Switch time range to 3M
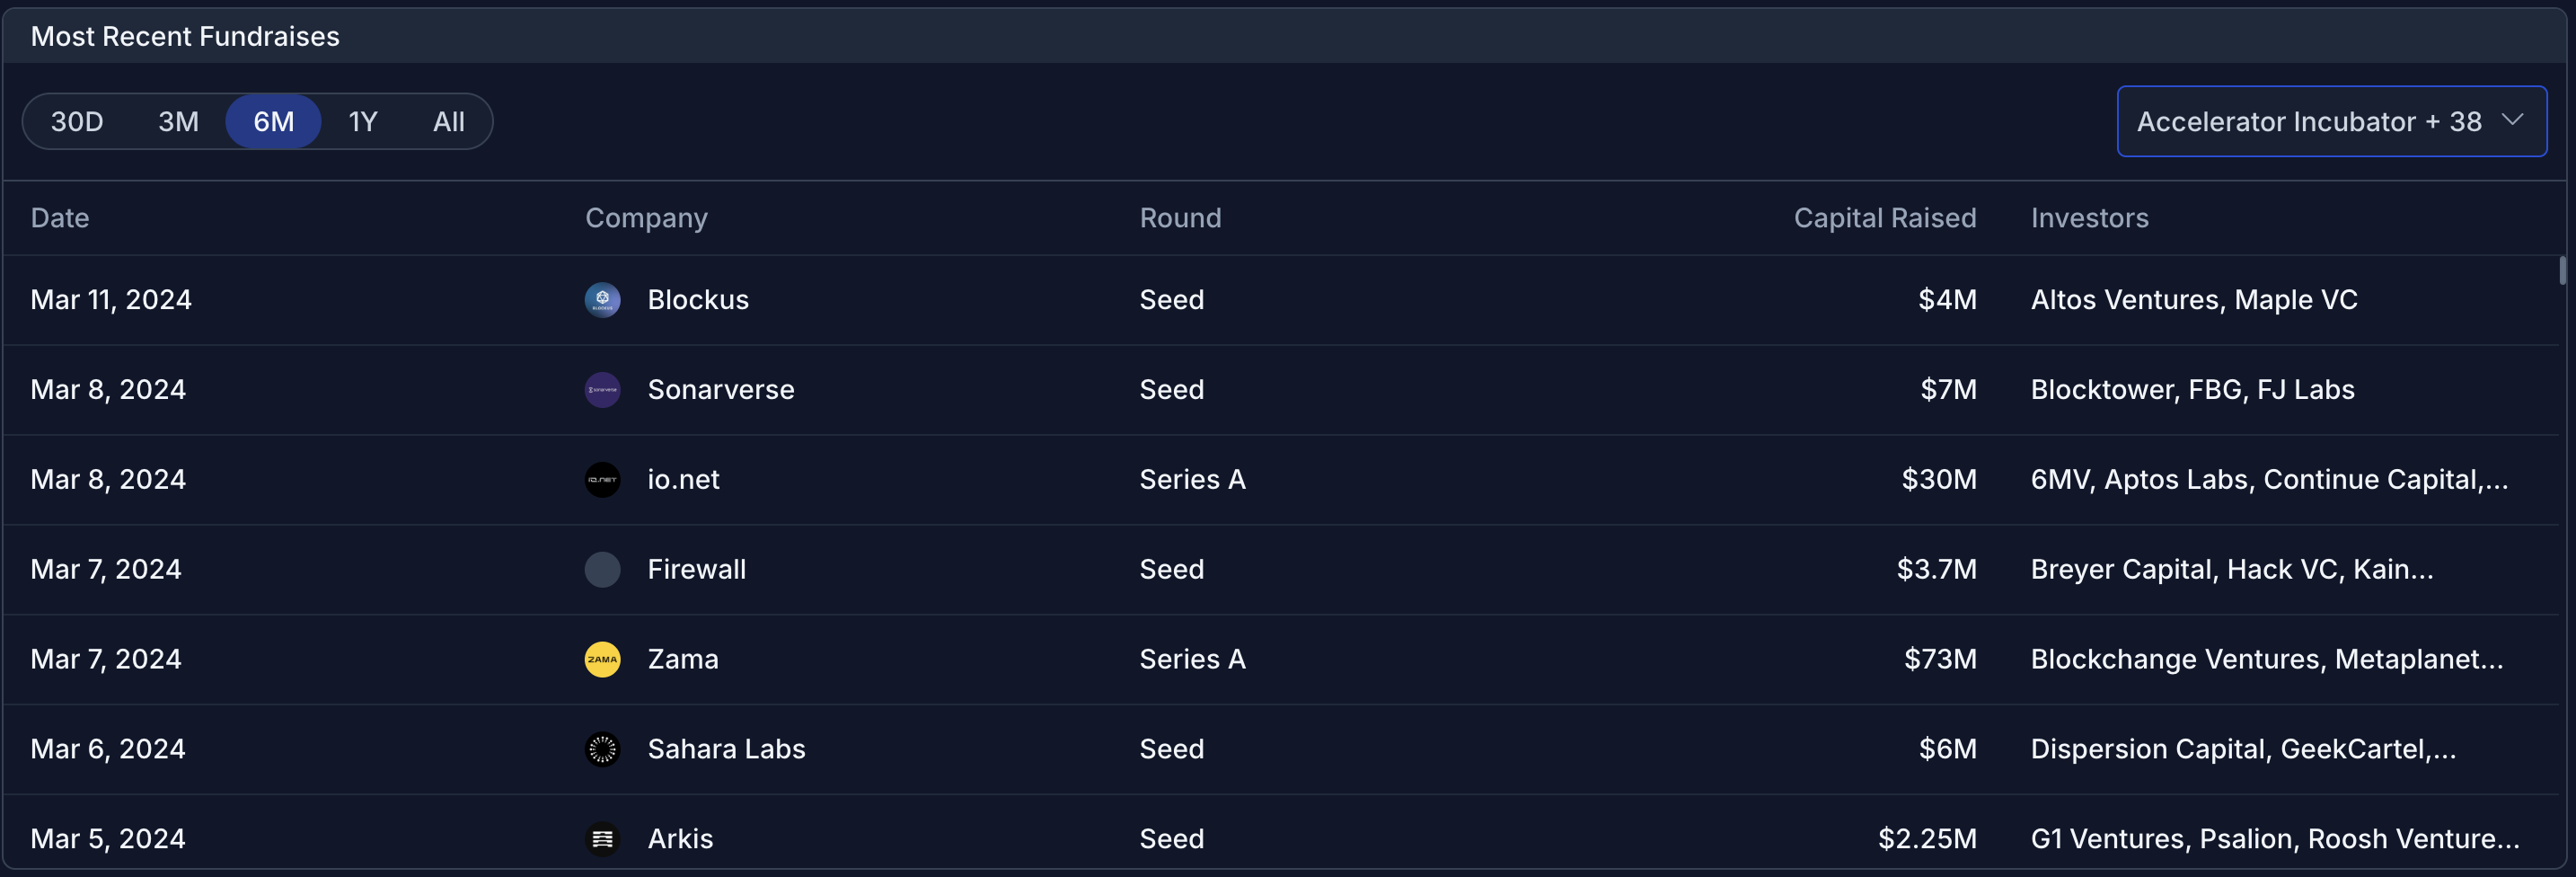Image resolution: width=2576 pixels, height=877 pixels. click(178, 122)
